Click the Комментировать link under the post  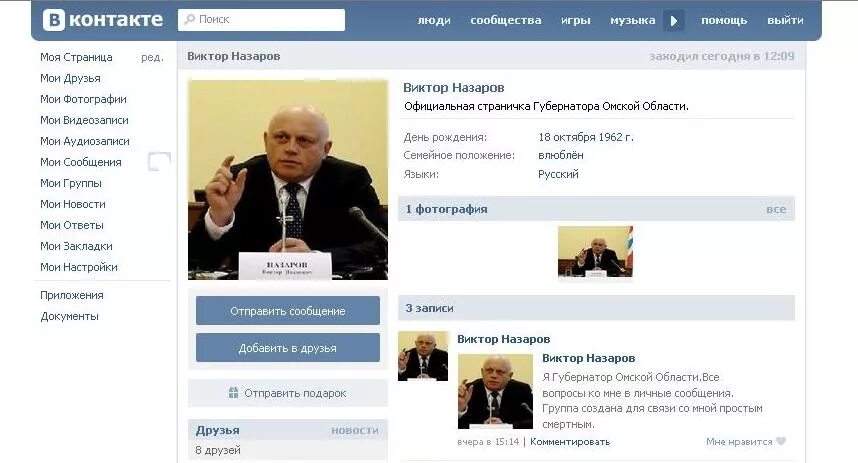(x=570, y=442)
